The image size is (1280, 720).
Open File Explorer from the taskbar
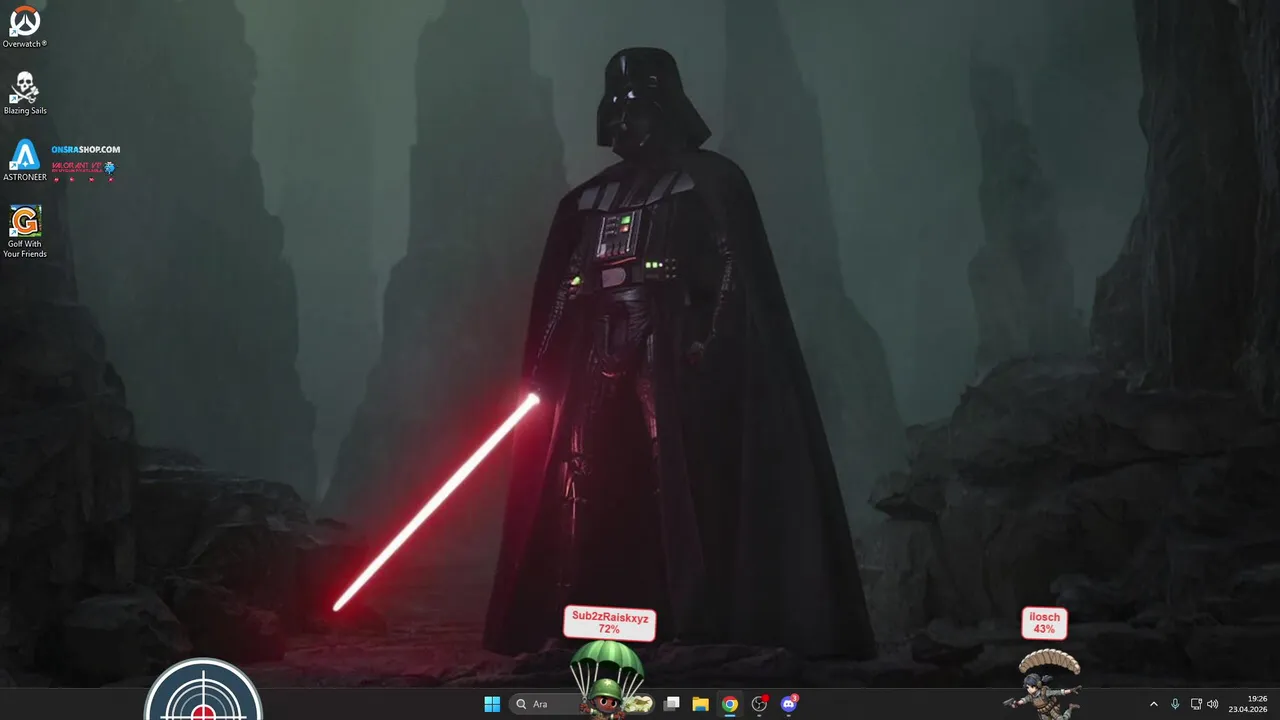(701, 704)
